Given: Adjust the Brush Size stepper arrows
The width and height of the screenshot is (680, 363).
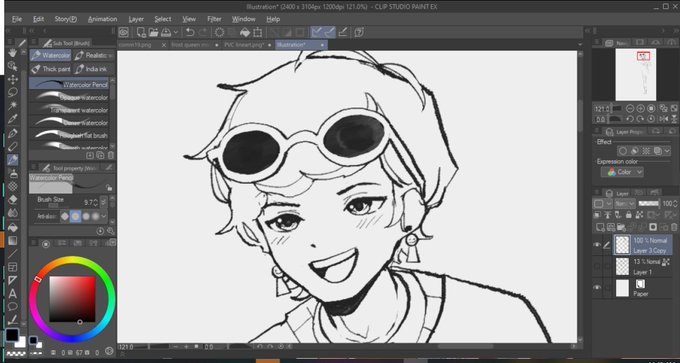Looking at the screenshot, I should pyautogui.click(x=96, y=203).
